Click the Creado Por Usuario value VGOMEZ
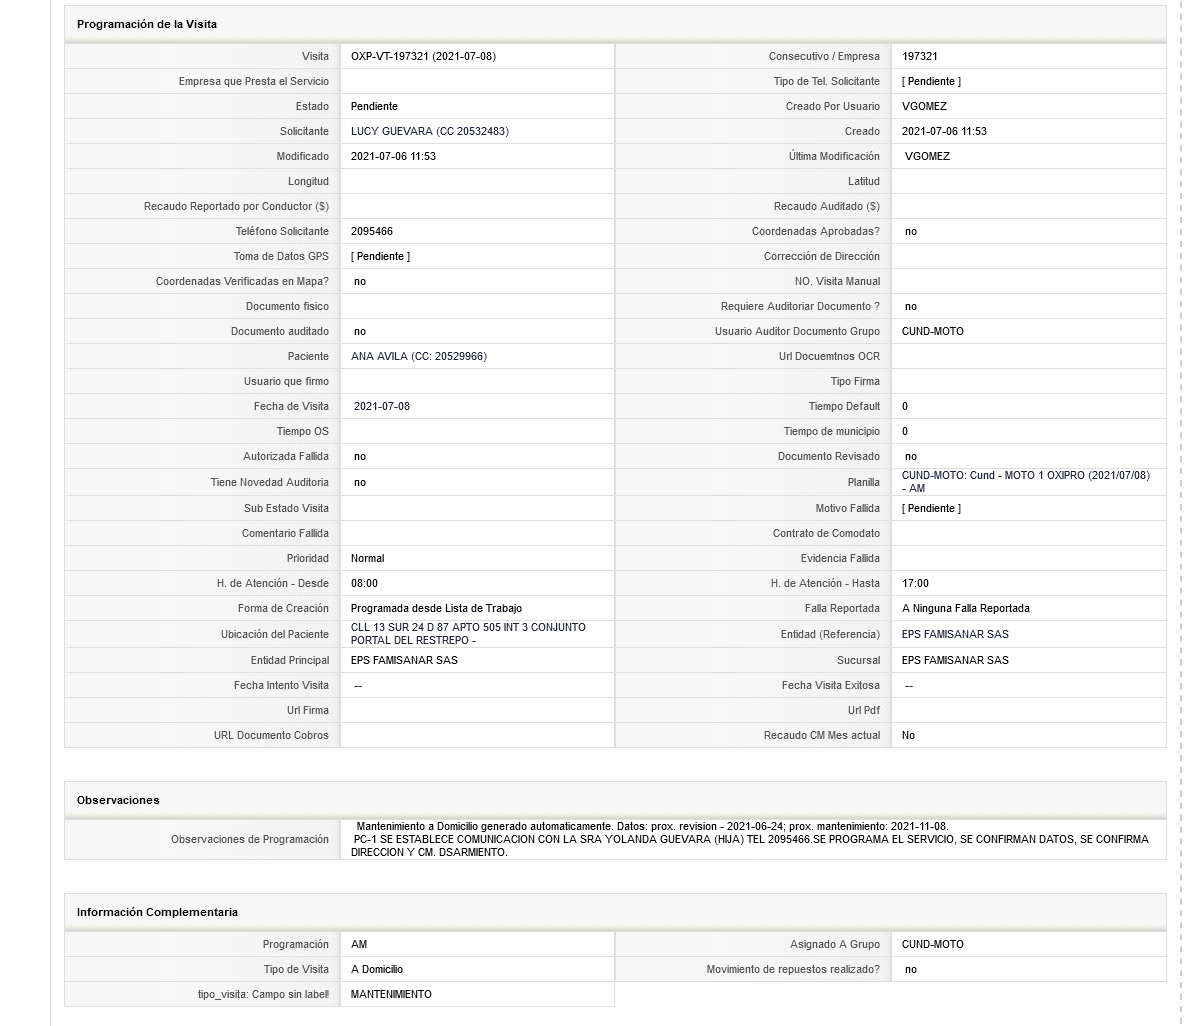The image size is (1203, 1026). 924,107
